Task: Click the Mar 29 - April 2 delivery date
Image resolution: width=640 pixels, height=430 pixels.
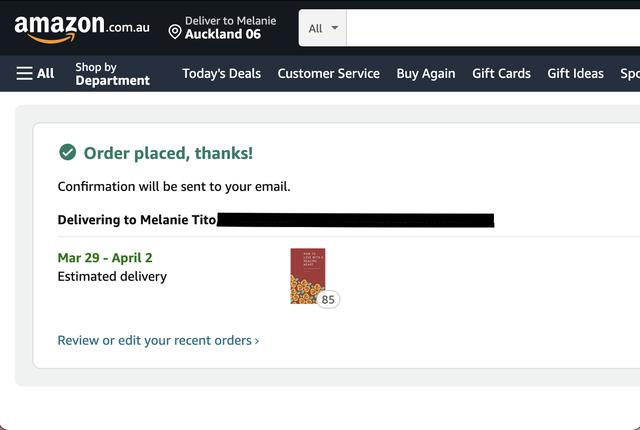Action: [105, 258]
